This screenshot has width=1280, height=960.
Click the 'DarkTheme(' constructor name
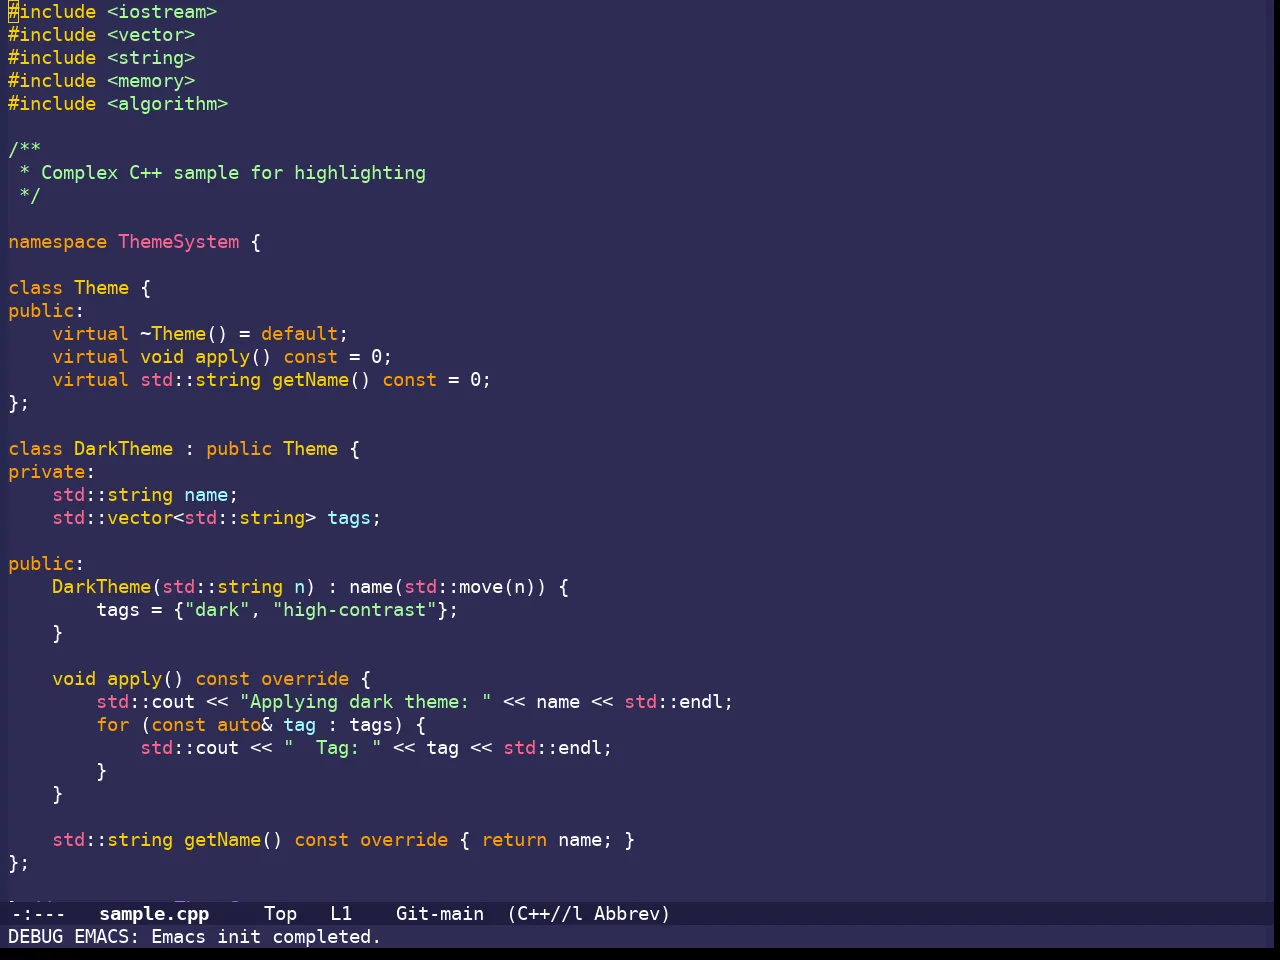pyautogui.click(x=107, y=587)
